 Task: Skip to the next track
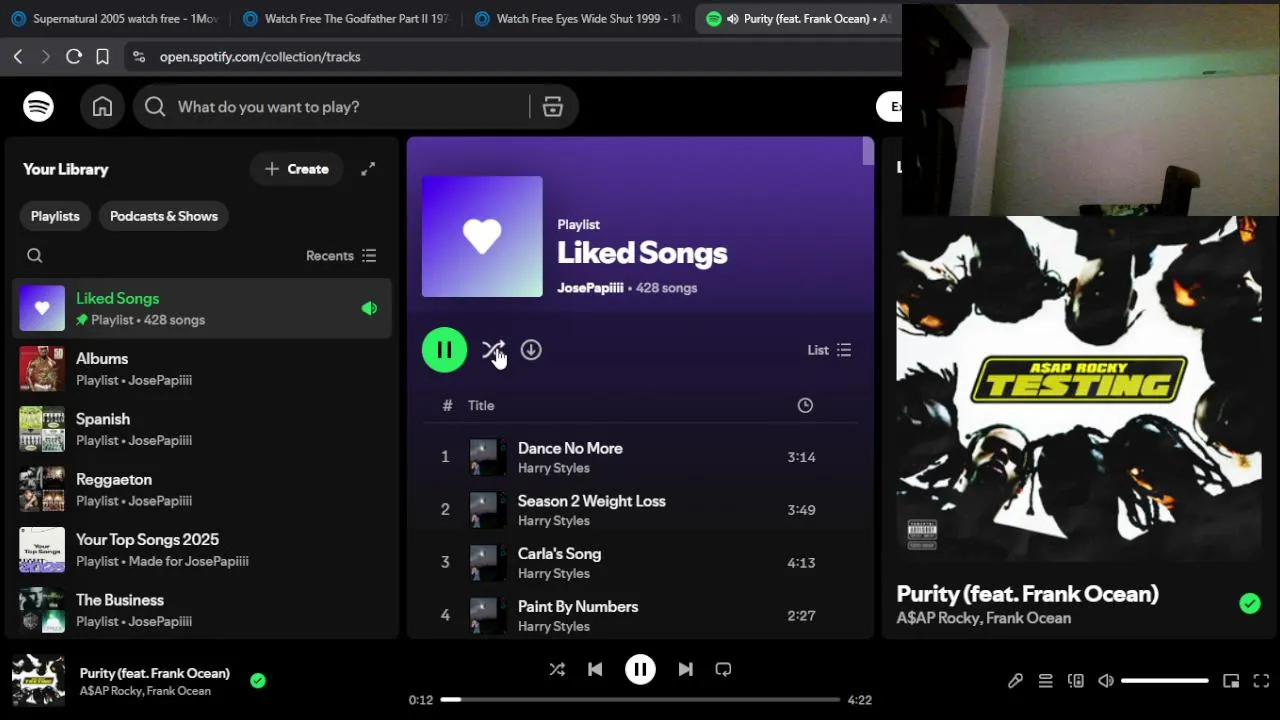coord(685,670)
